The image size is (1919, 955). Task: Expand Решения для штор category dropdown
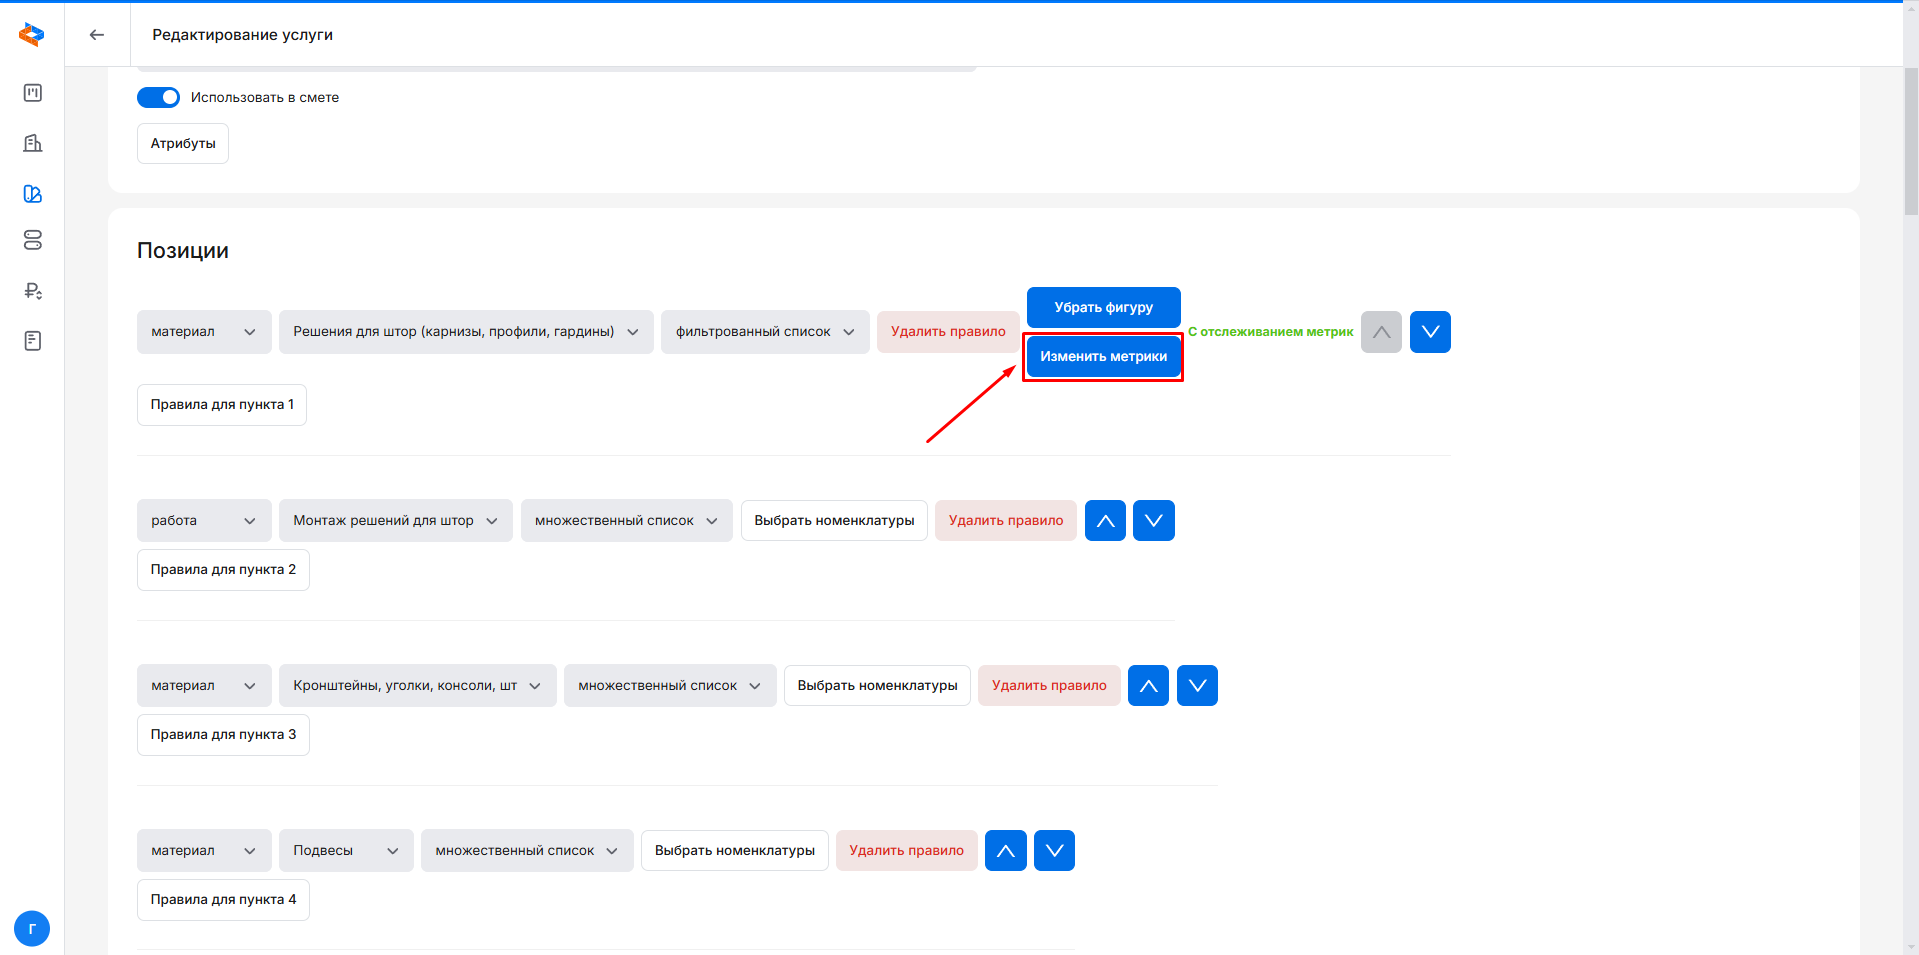pos(466,332)
